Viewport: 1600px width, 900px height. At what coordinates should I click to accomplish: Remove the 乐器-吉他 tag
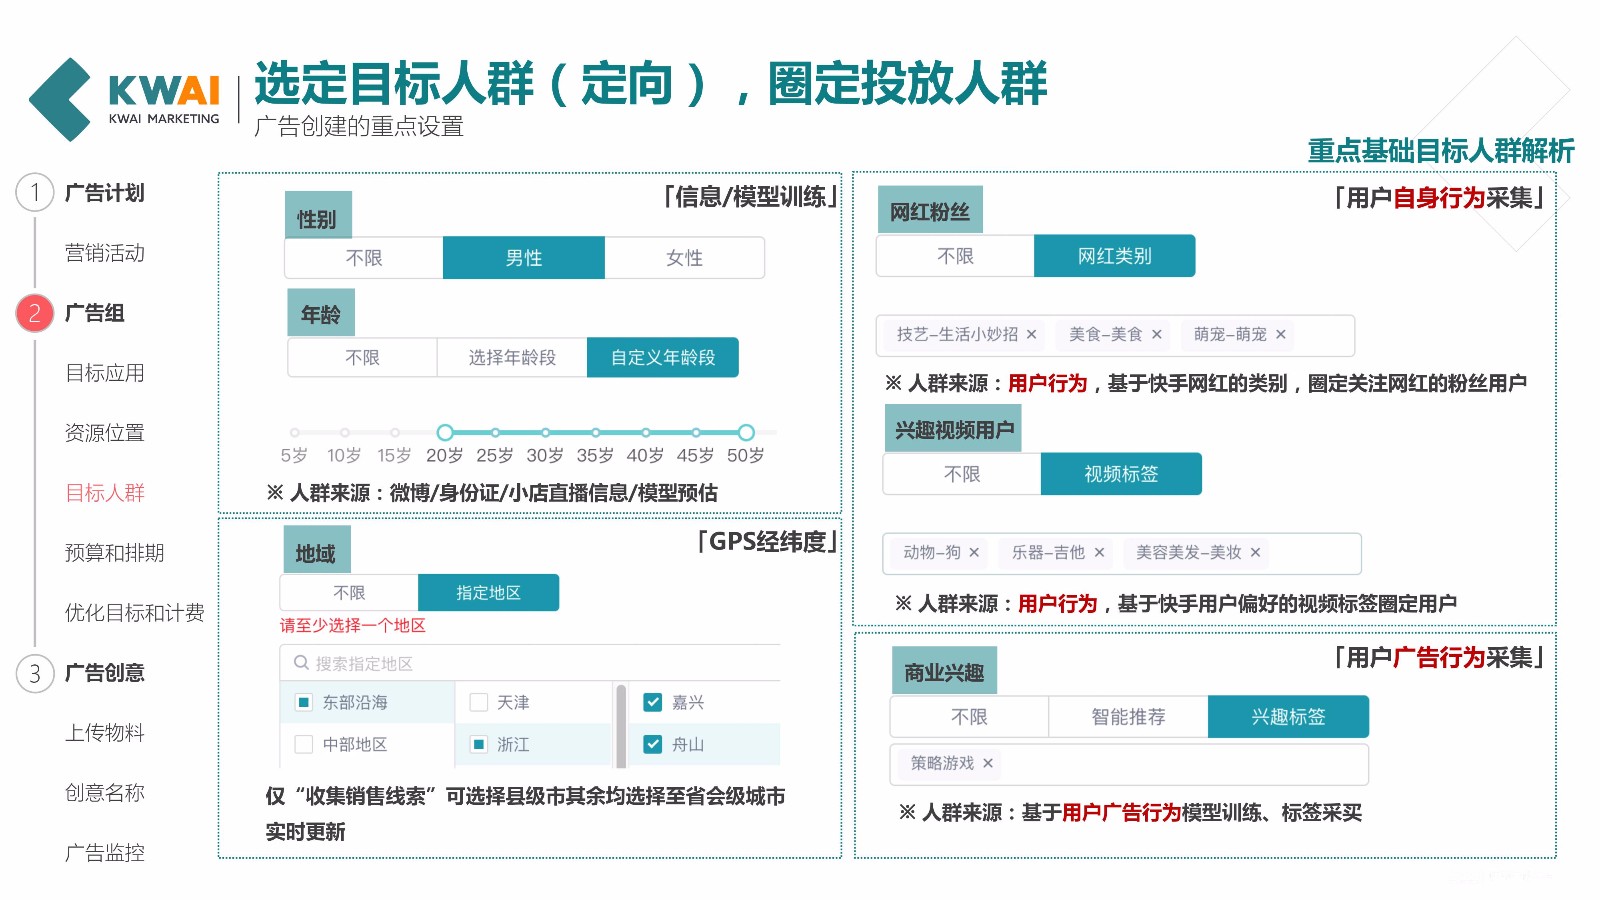[1099, 553]
